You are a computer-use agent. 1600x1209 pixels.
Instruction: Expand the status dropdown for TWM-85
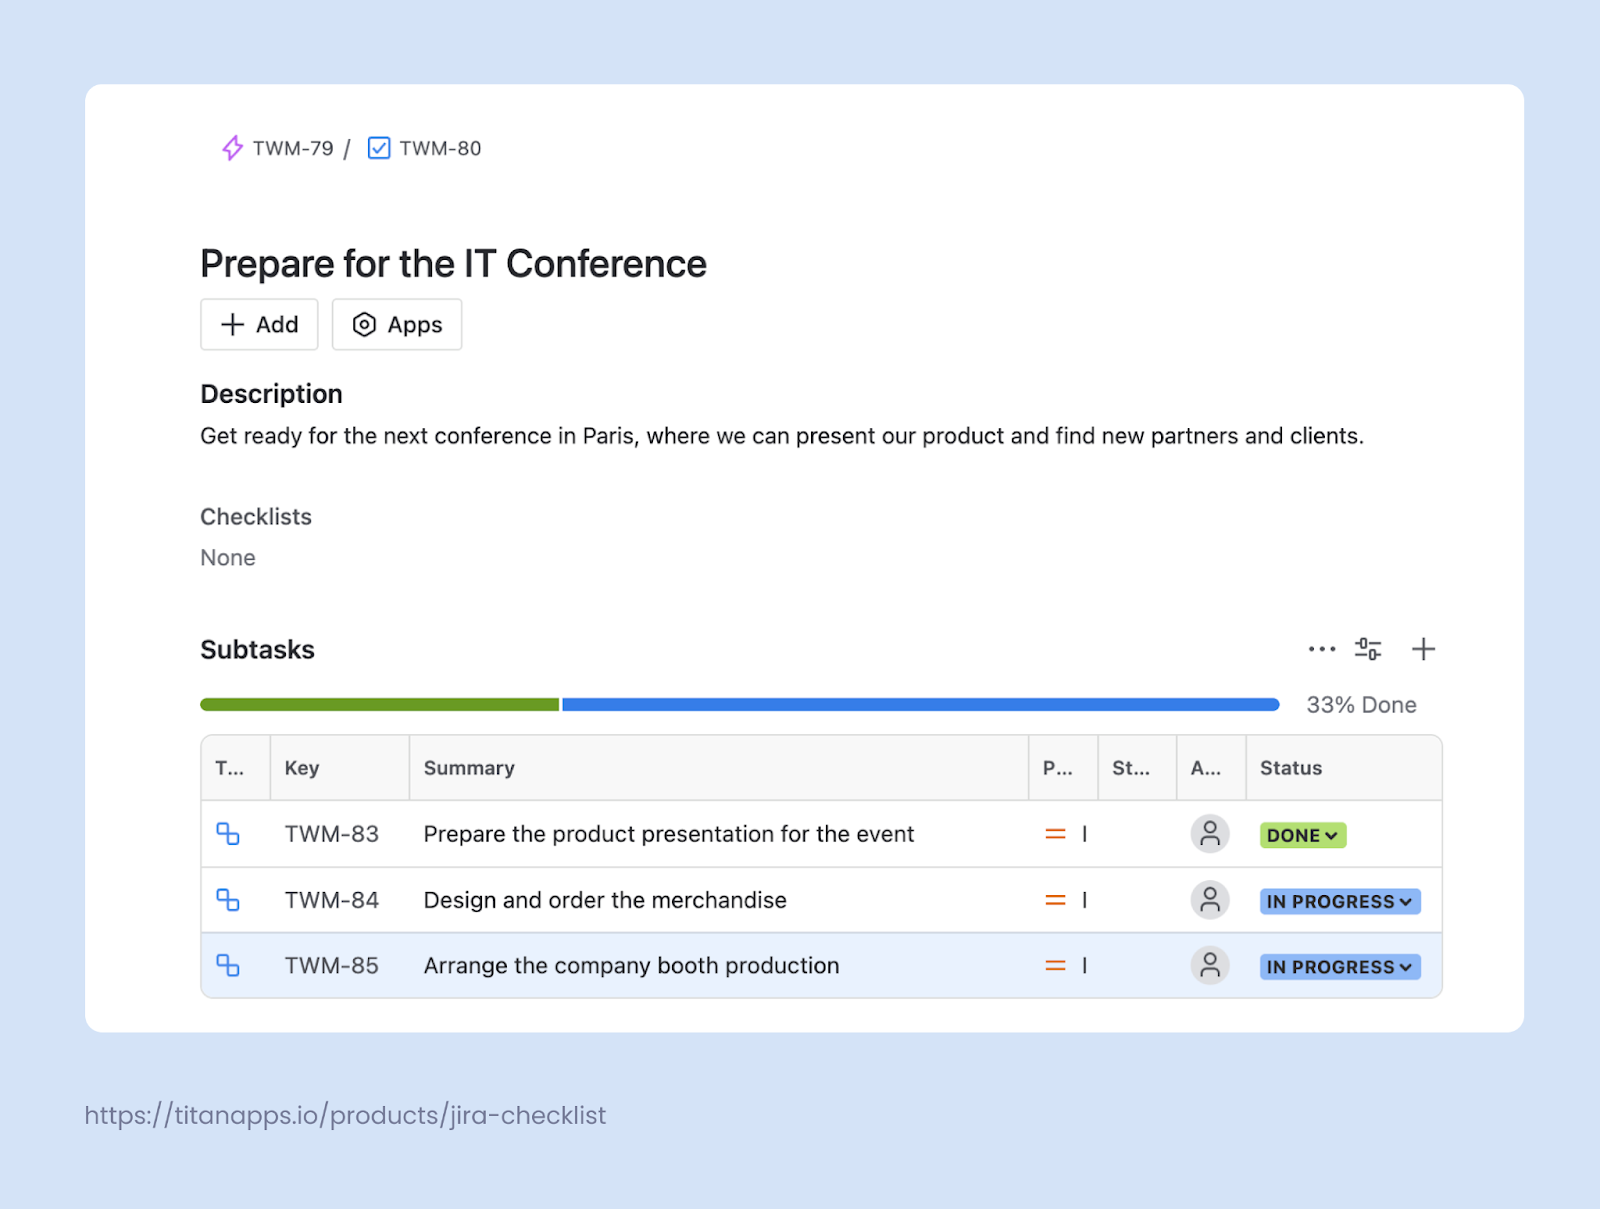(1339, 966)
